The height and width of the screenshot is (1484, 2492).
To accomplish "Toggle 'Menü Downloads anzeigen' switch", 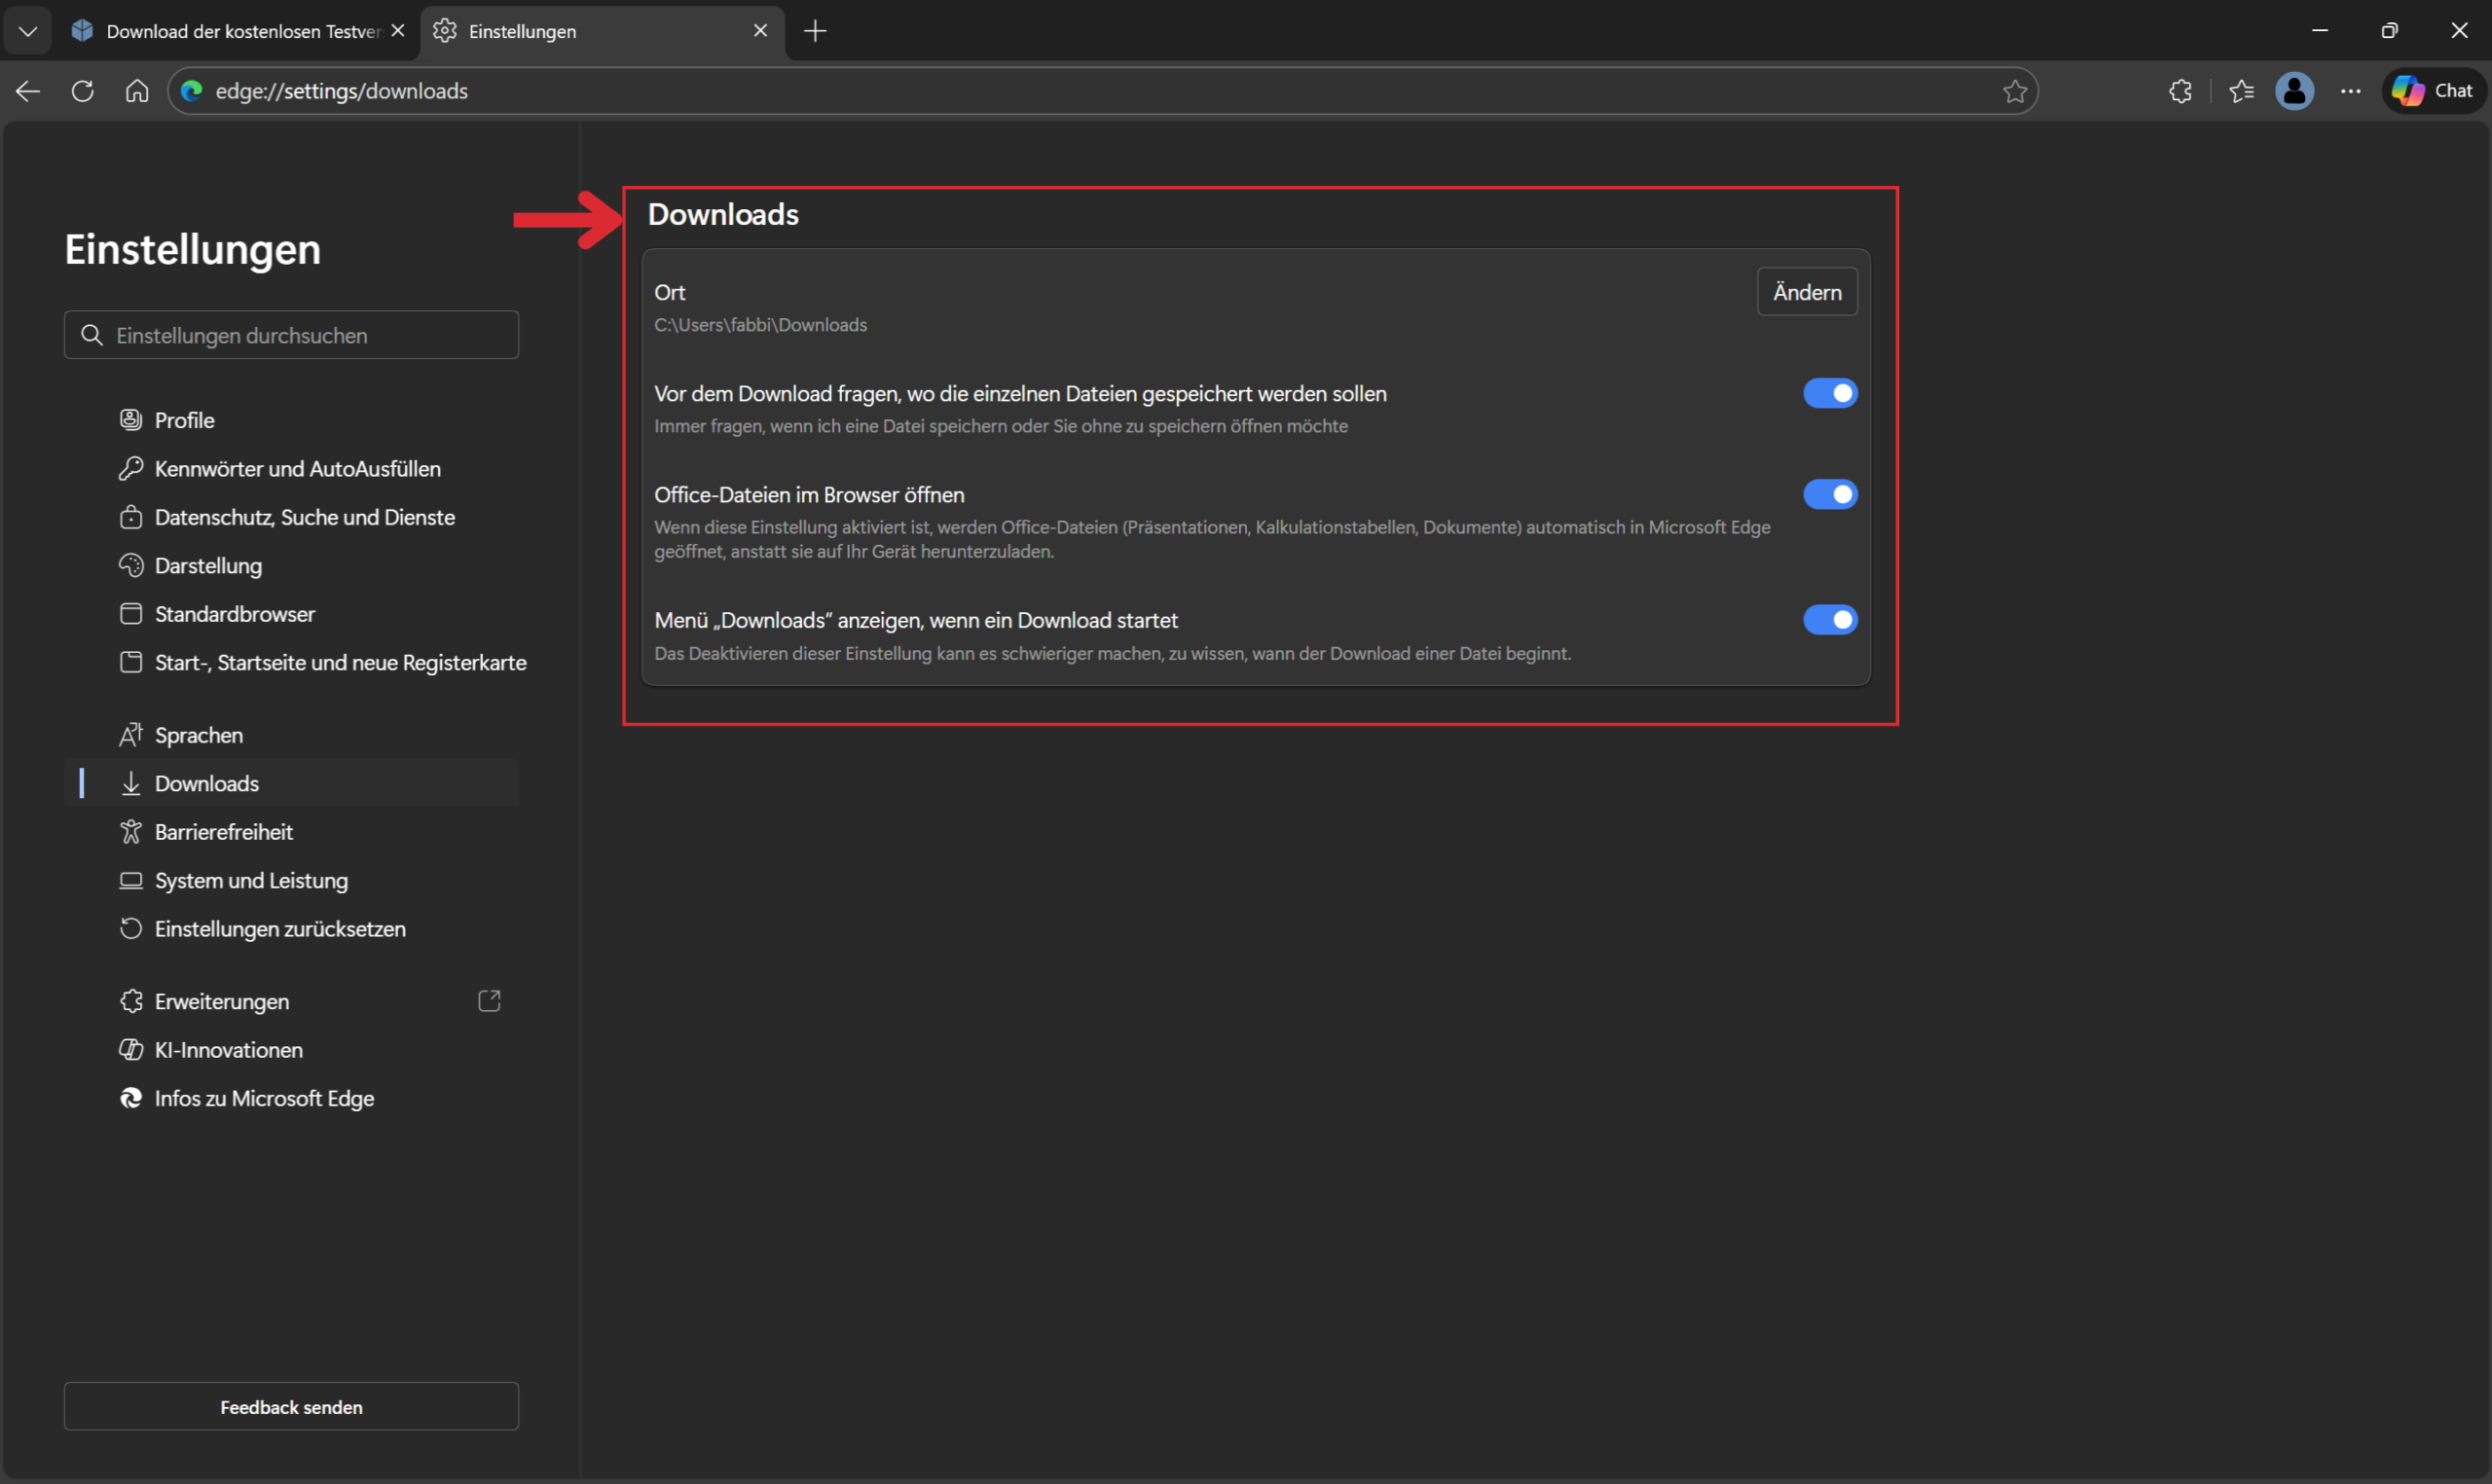I will (1829, 620).
